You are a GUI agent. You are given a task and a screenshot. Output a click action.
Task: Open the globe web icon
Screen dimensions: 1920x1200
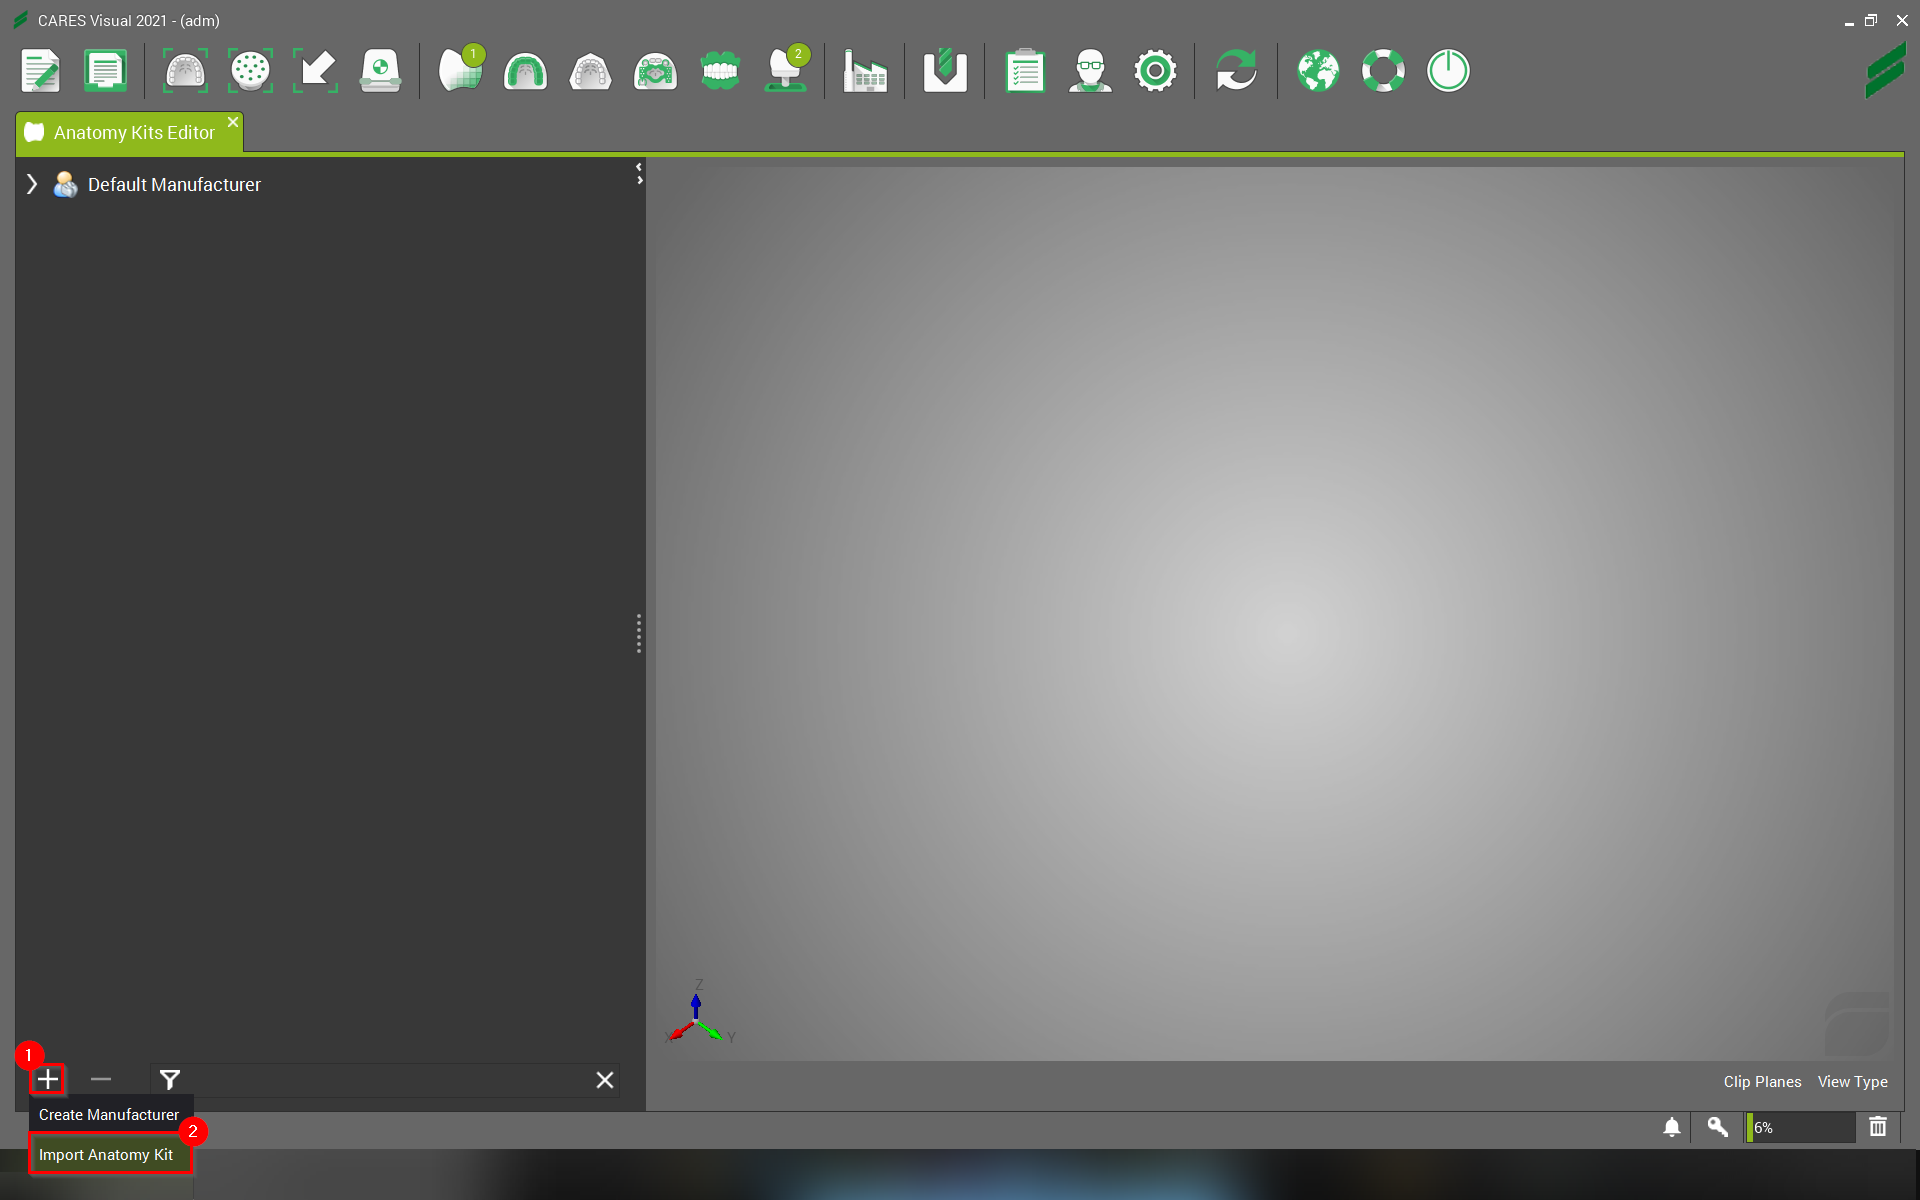[1318, 71]
